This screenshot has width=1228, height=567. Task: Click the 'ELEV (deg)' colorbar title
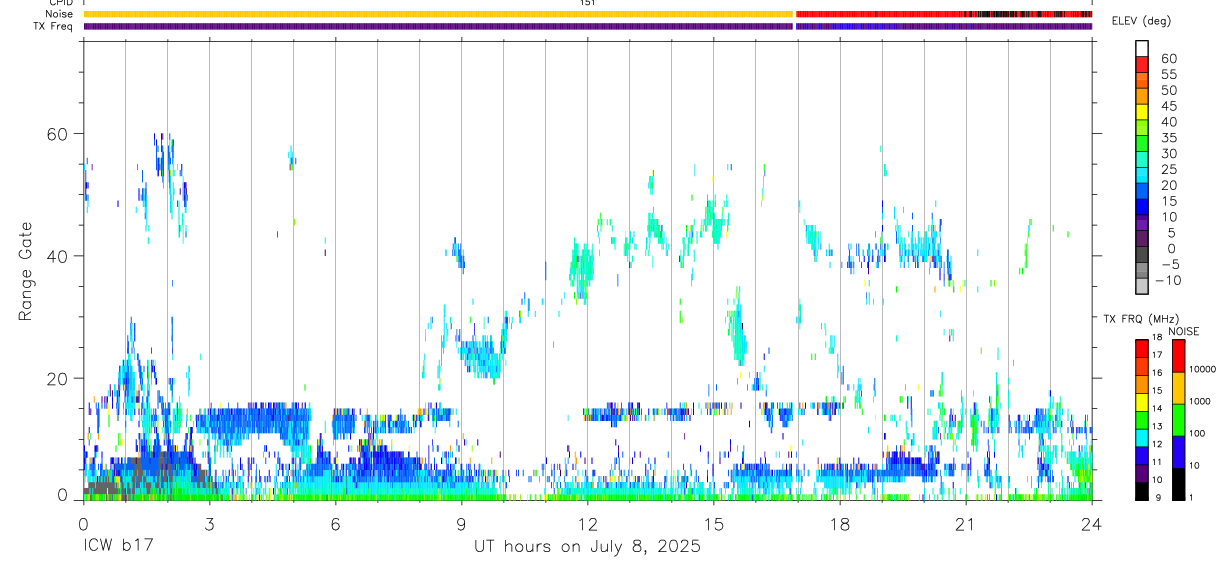point(1141,21)
